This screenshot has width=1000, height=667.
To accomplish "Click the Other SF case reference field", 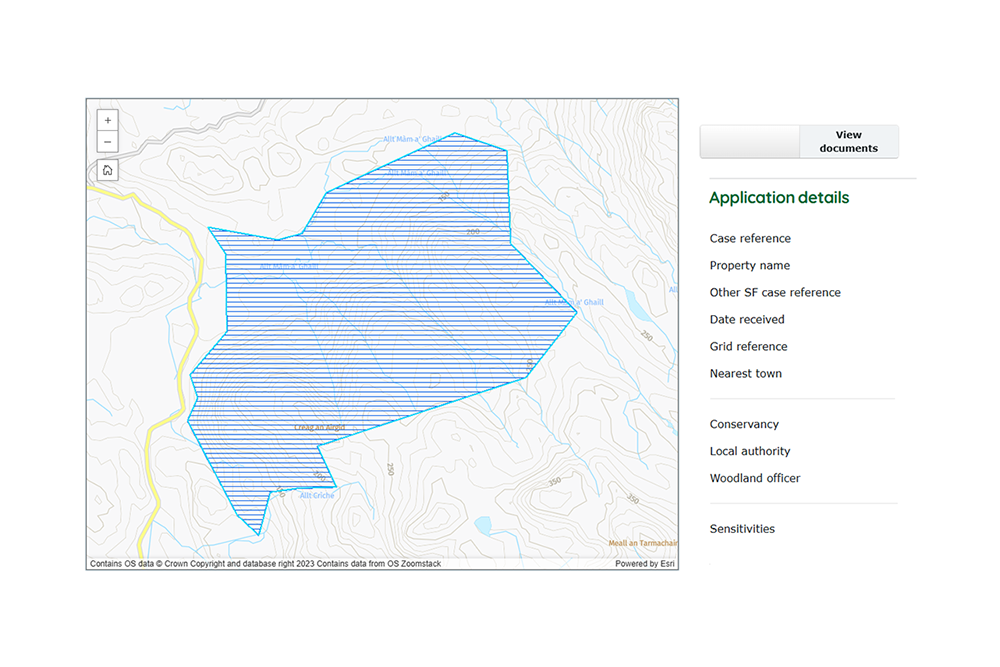I will [775, 292].
